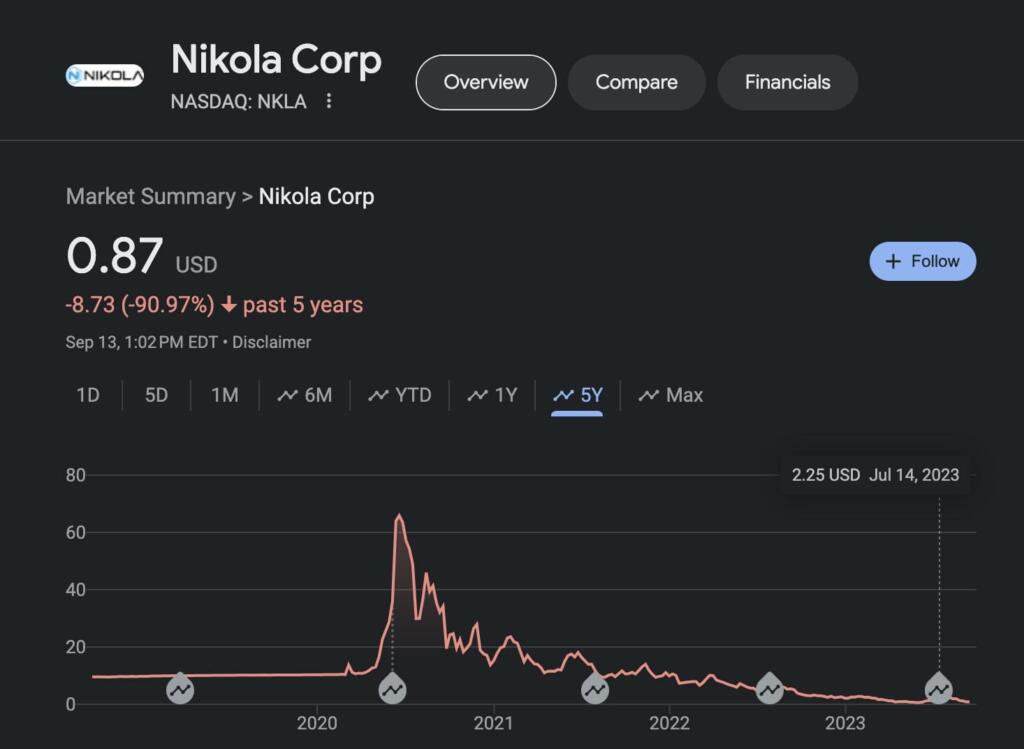Image resolution: width=1024 pixels, height=749 pixels.
Task: Follow Nikola Corp stock
Action: [922, 261]
